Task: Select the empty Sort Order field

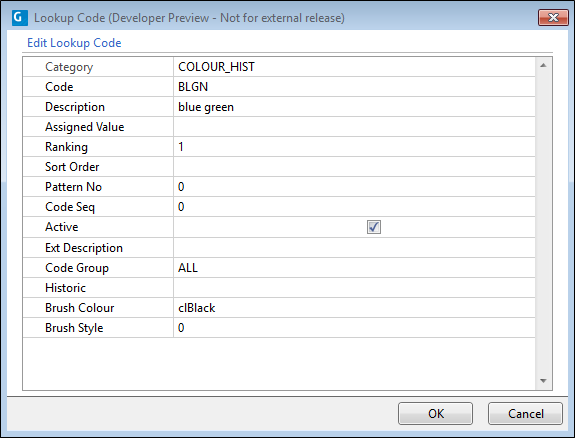Action: point(354,167)
